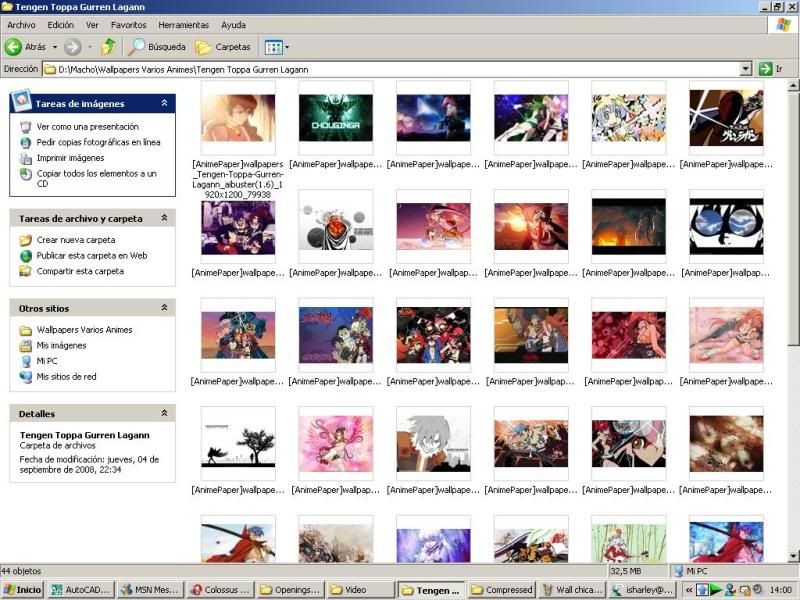The height and width of the screenshot is (600, 800).
Task: Click the Compartir esta carpeta link
Action: [x=80, y=271]
